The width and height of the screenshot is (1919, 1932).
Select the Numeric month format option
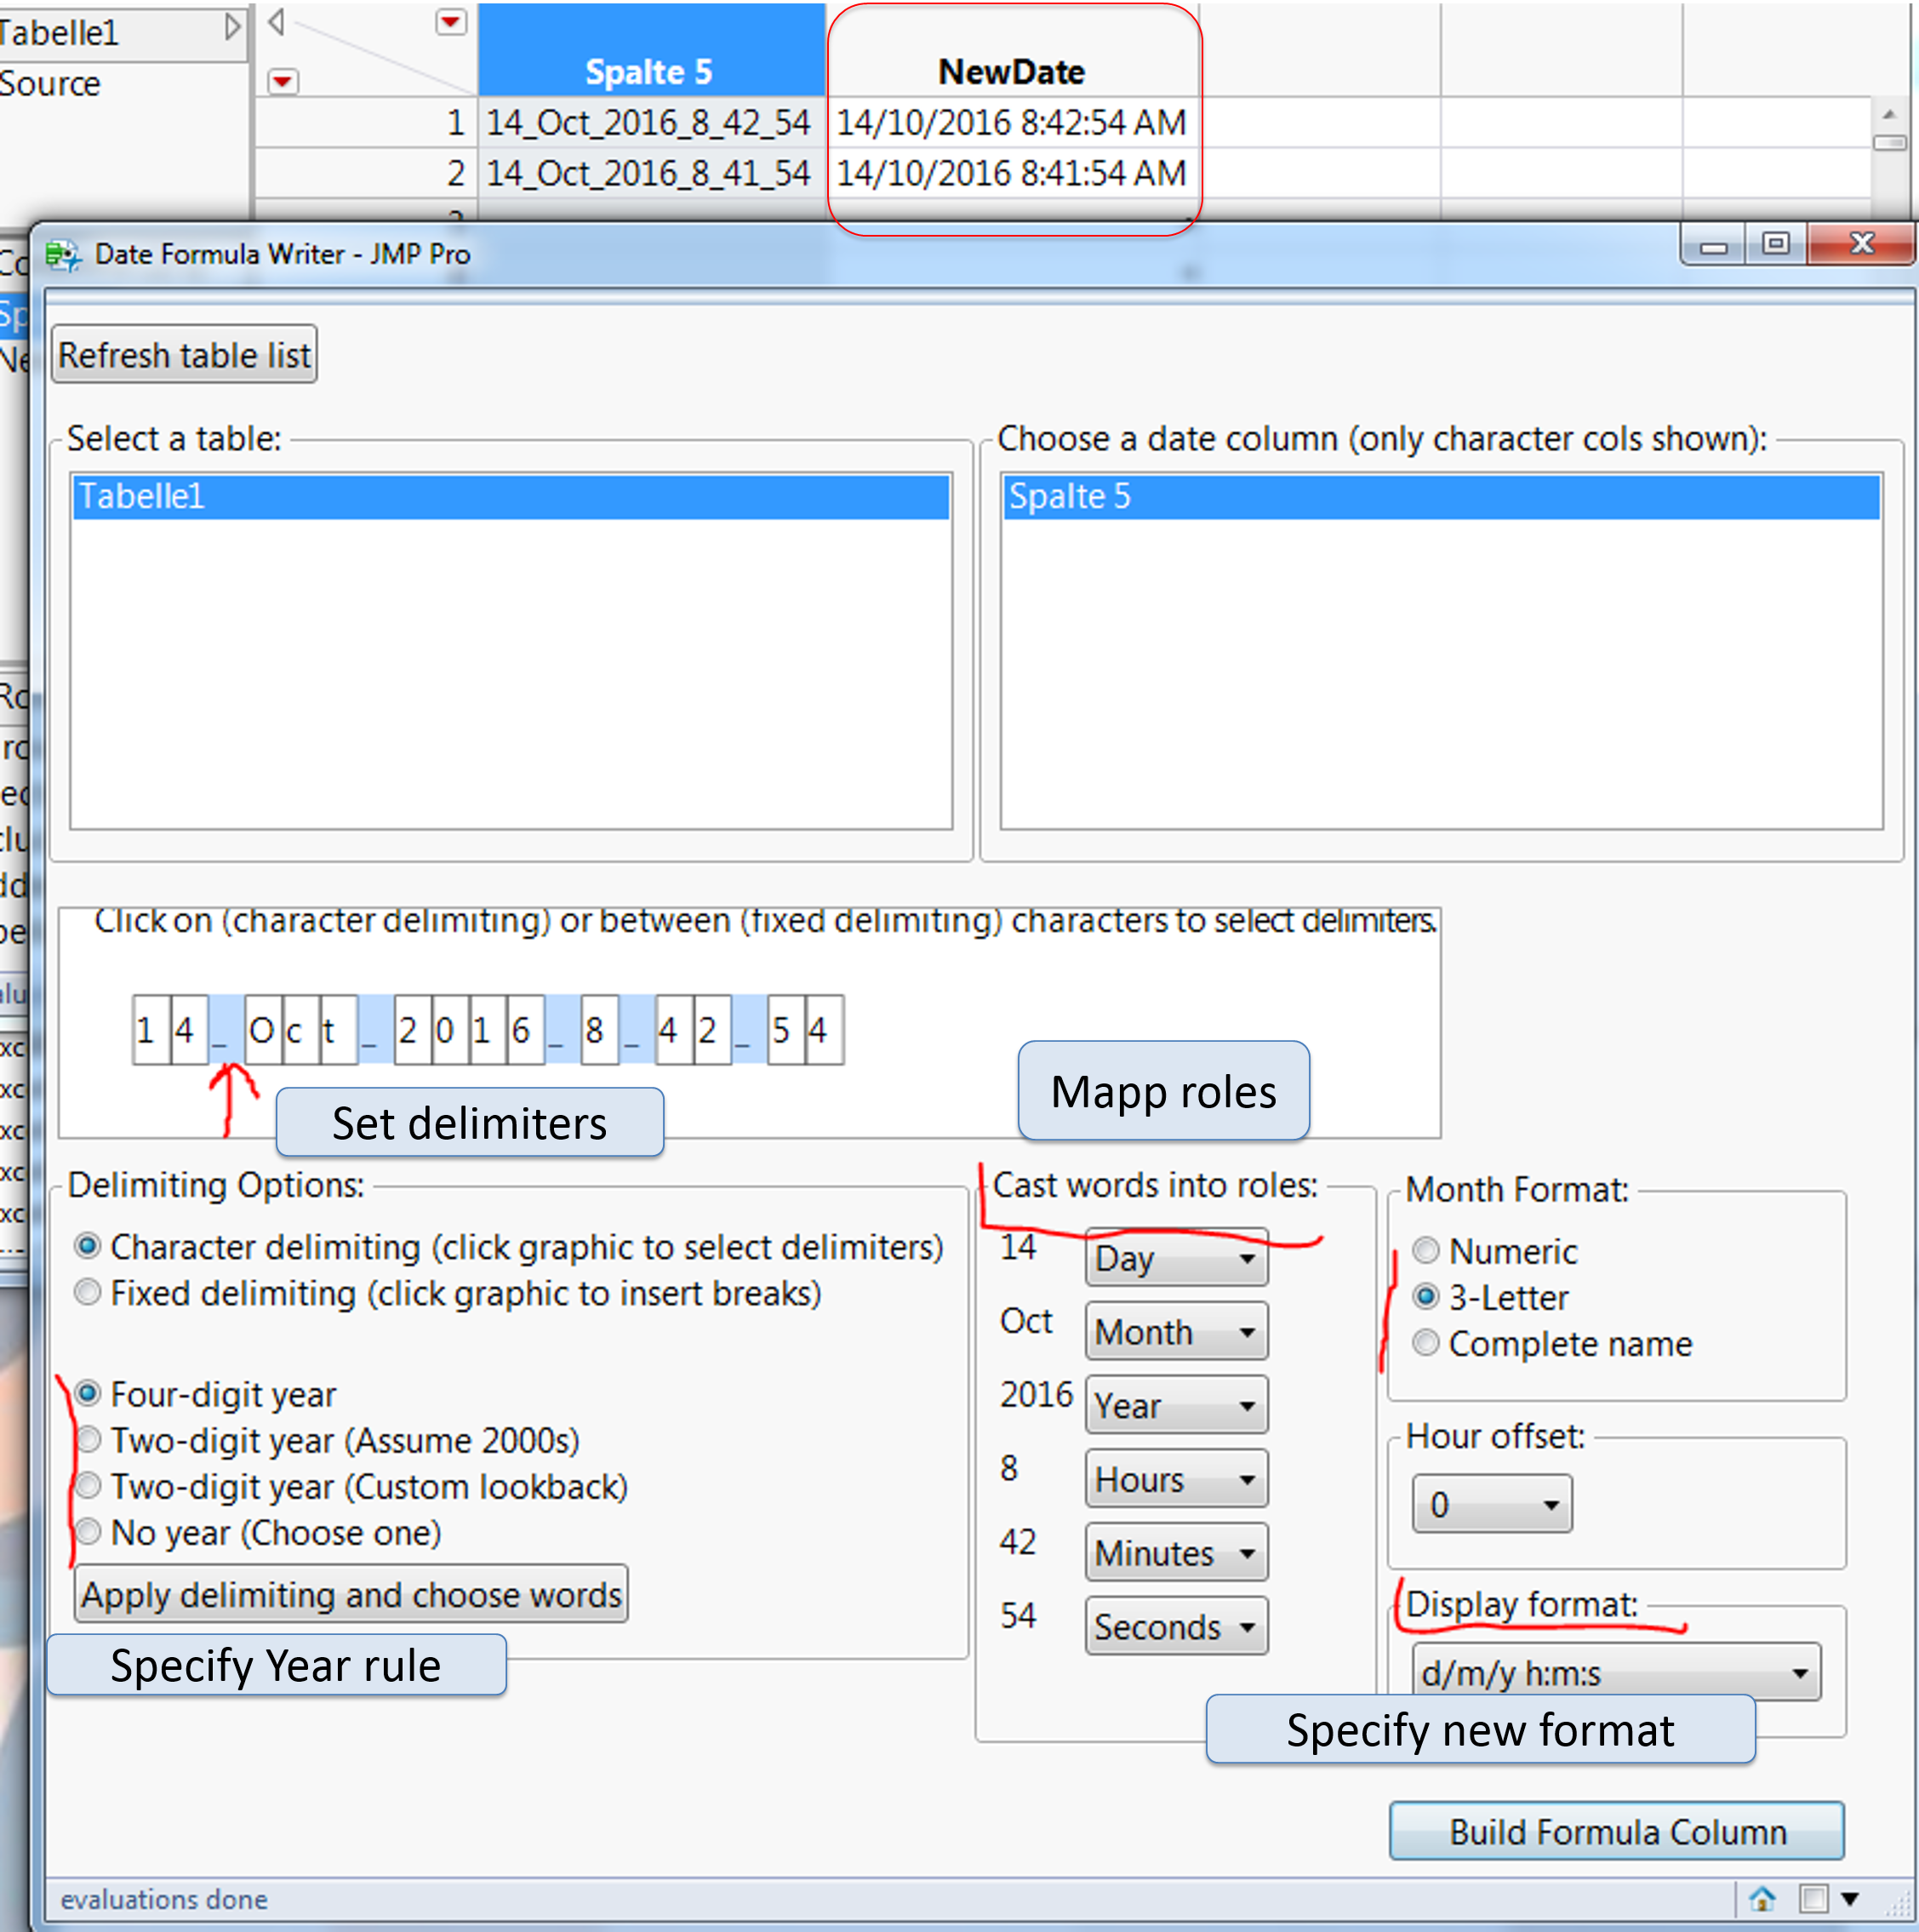(x=1425, y=1250)
